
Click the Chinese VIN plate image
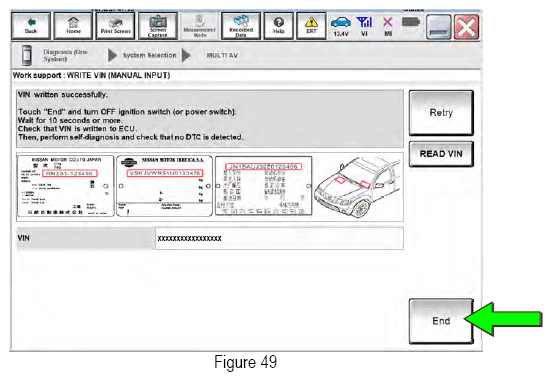coord(263,186)
